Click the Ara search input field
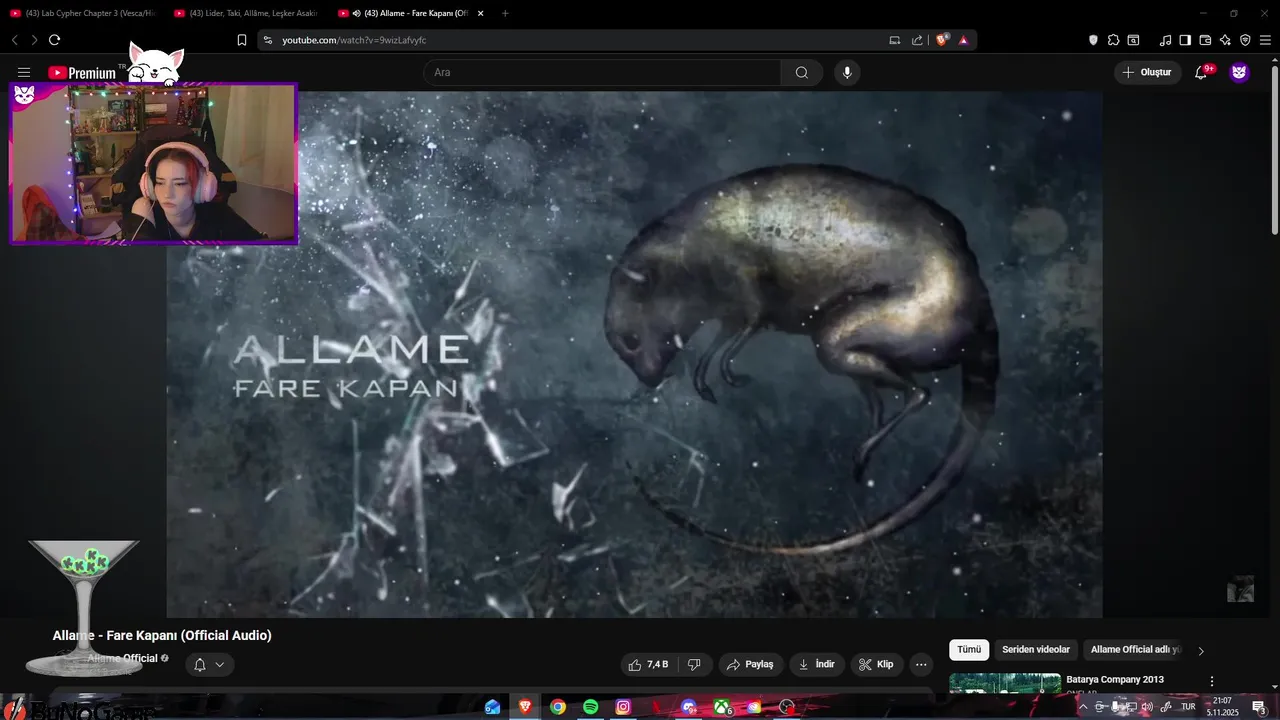The width and height of the screenshot is (1280, 720). click(602, 72)
